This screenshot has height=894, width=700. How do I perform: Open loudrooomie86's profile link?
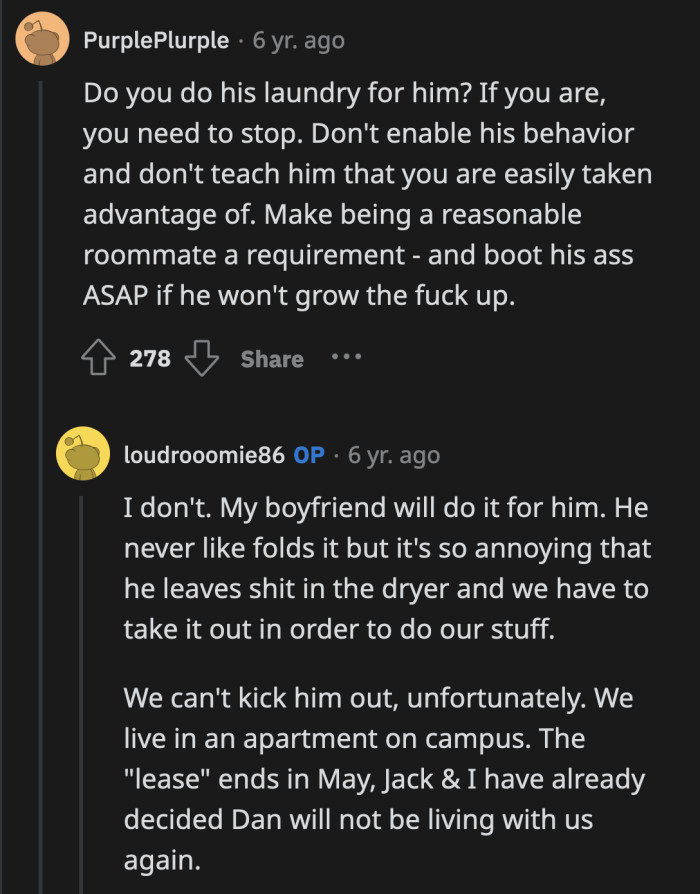coord(194,454)
